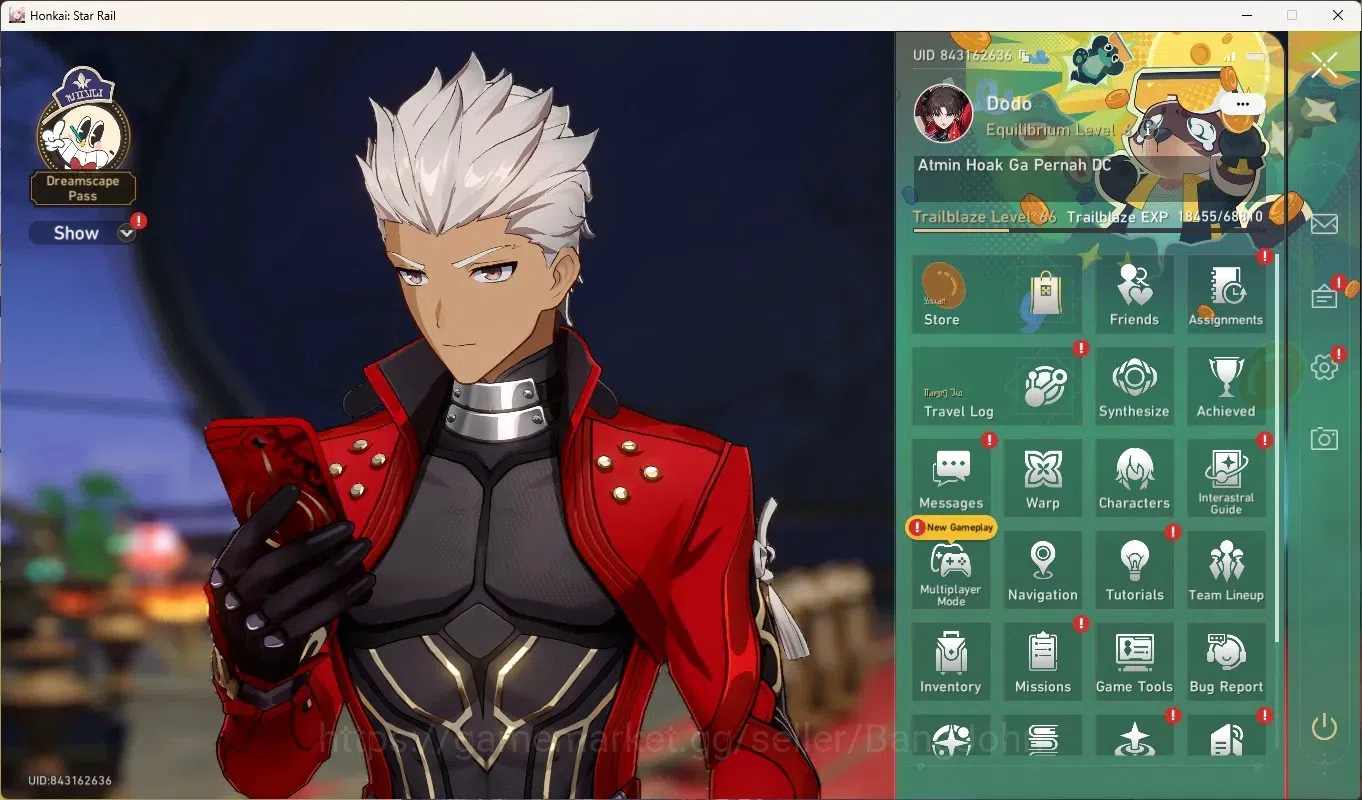Open the announcements board icon in the sidebar

[1324, 297]
